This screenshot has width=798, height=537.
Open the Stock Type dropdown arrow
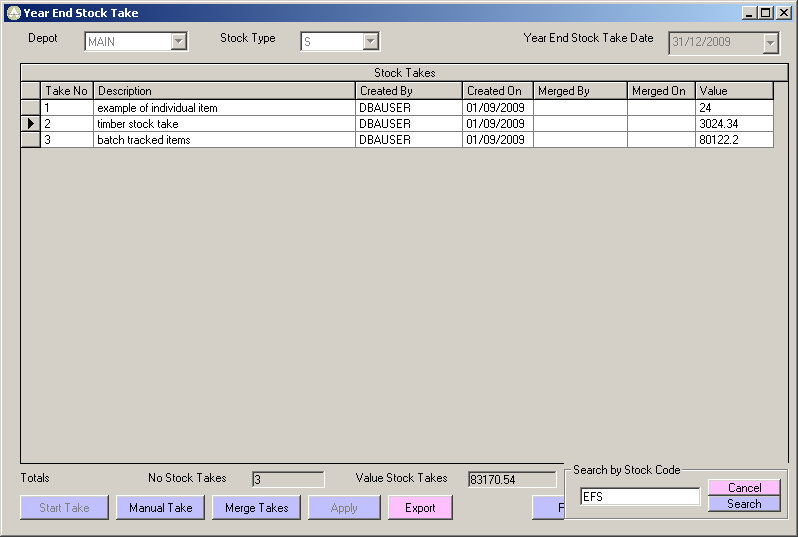(370, 41)
